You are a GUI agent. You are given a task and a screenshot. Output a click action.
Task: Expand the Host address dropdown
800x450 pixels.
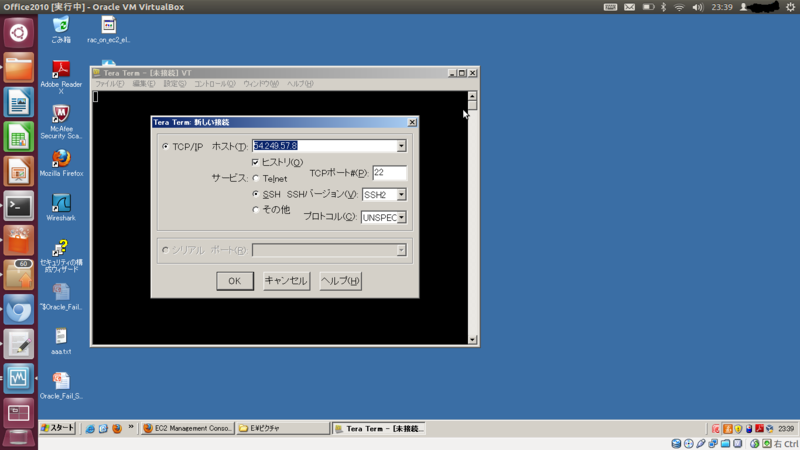(402, 146)
